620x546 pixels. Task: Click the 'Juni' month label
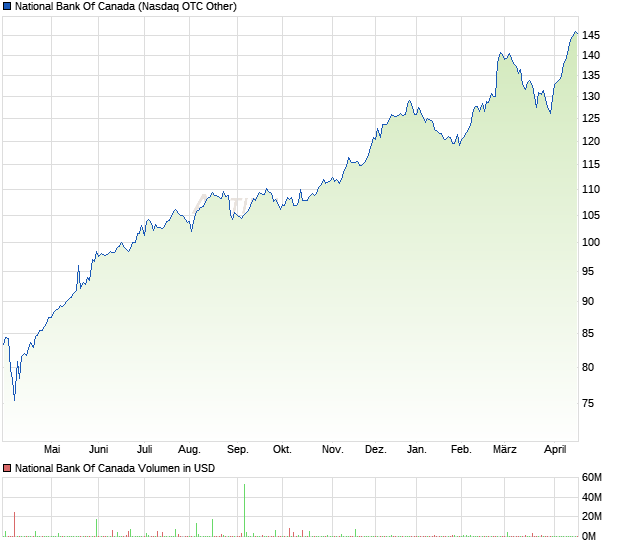click(98, 449)
